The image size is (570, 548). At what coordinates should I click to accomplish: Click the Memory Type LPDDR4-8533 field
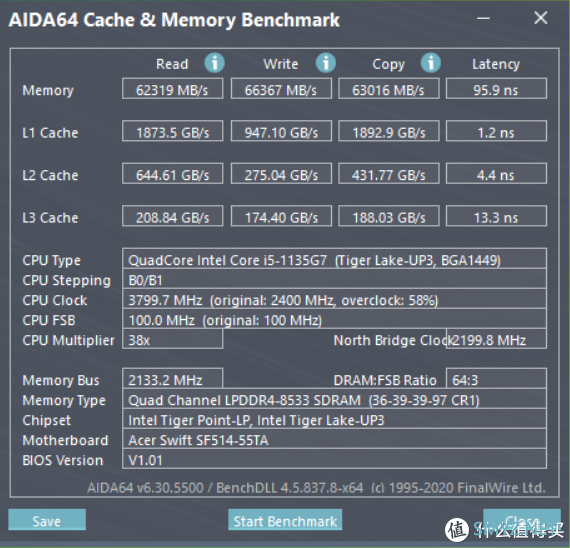334,399
